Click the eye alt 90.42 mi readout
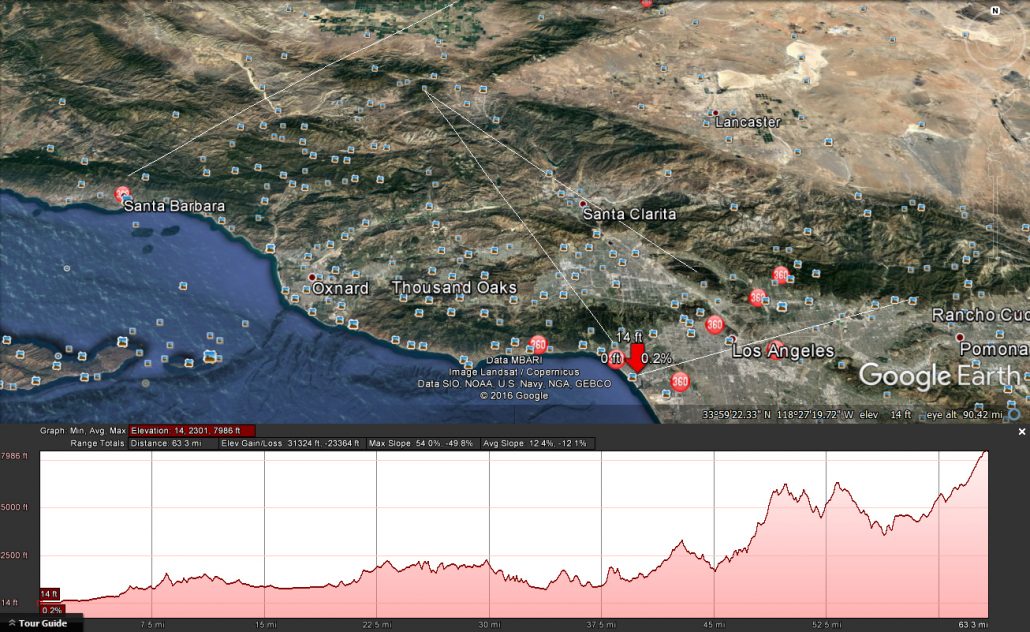Image resolution: width=1030 pixels, height=632 pixels. [x=964, y=415]
